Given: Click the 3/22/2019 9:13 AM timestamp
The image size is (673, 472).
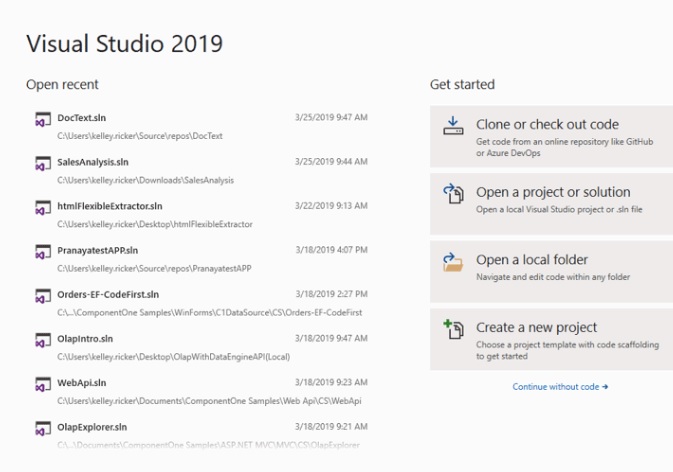Looking at the screenshot, I should pos(331,206).
